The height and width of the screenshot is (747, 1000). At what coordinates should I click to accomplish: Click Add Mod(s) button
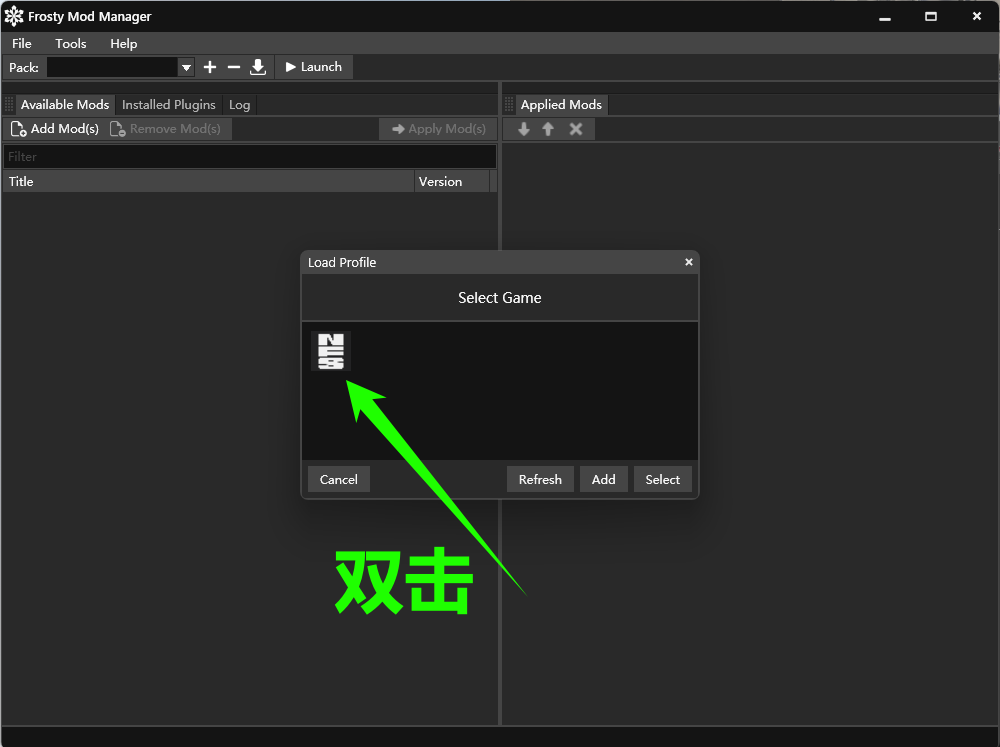55,129
